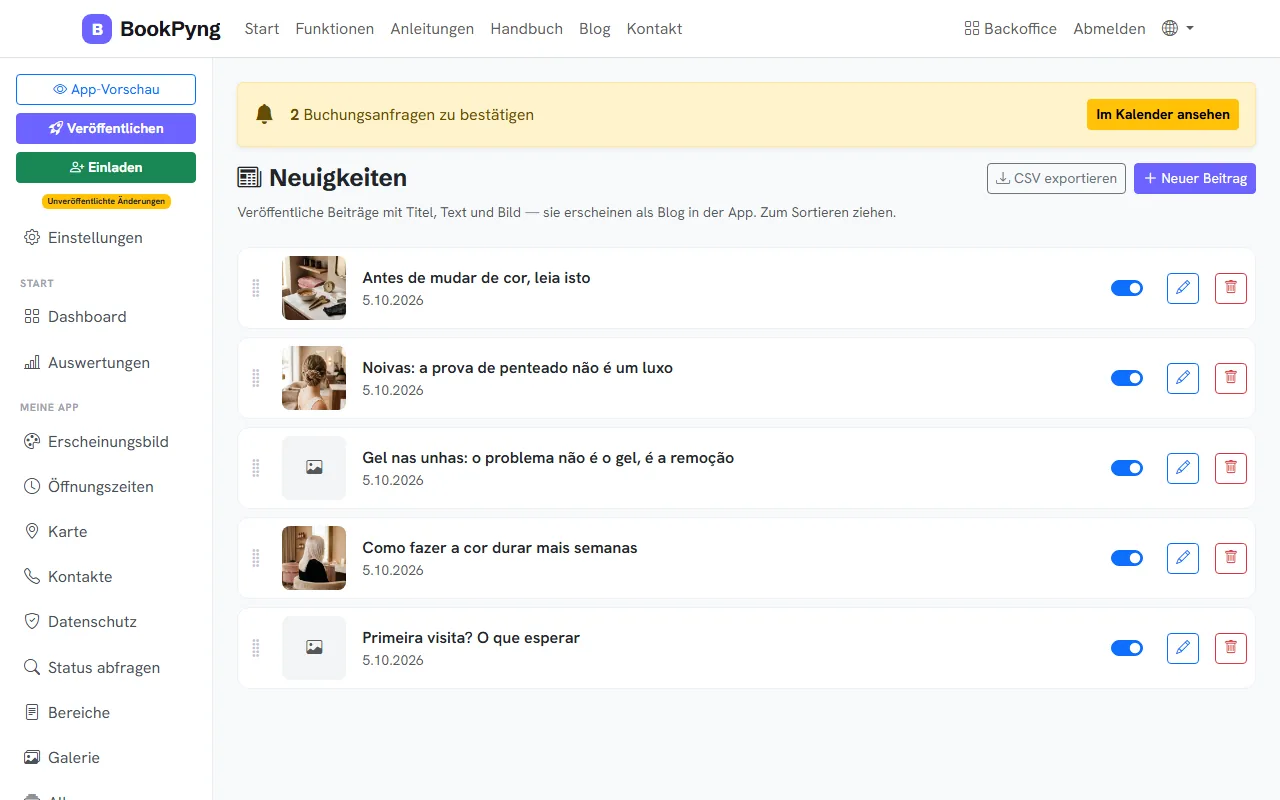Toggle "Como fazer a cor durar mais semanas" switch
This screenshot has height=800, width=1280.
1127,558
